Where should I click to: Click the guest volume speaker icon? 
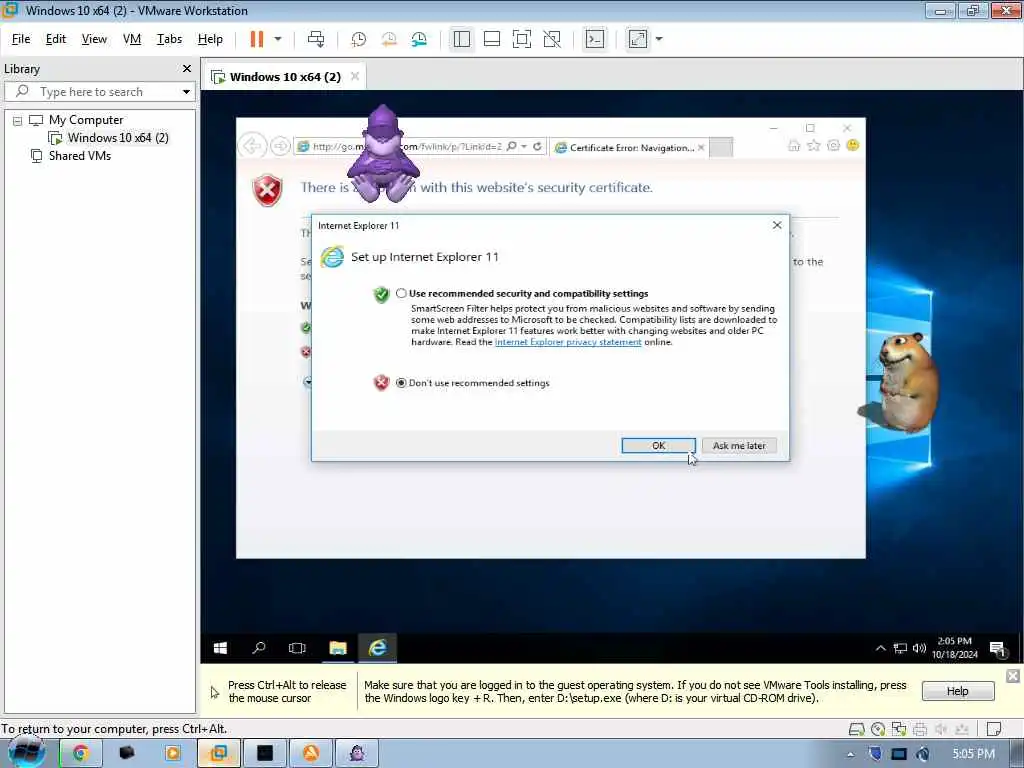pos(920,648)
